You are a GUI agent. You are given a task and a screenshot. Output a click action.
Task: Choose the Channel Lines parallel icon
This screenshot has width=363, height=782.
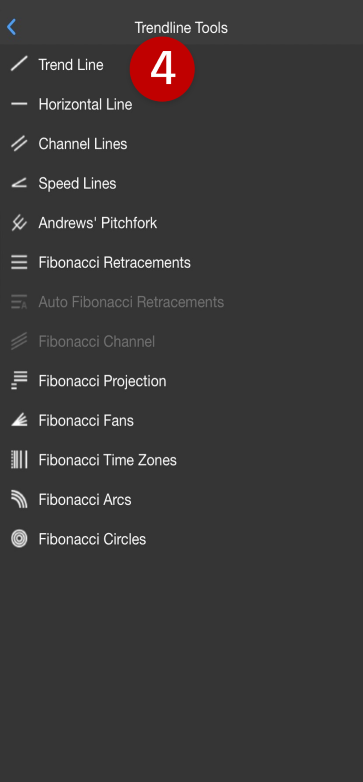19,144
